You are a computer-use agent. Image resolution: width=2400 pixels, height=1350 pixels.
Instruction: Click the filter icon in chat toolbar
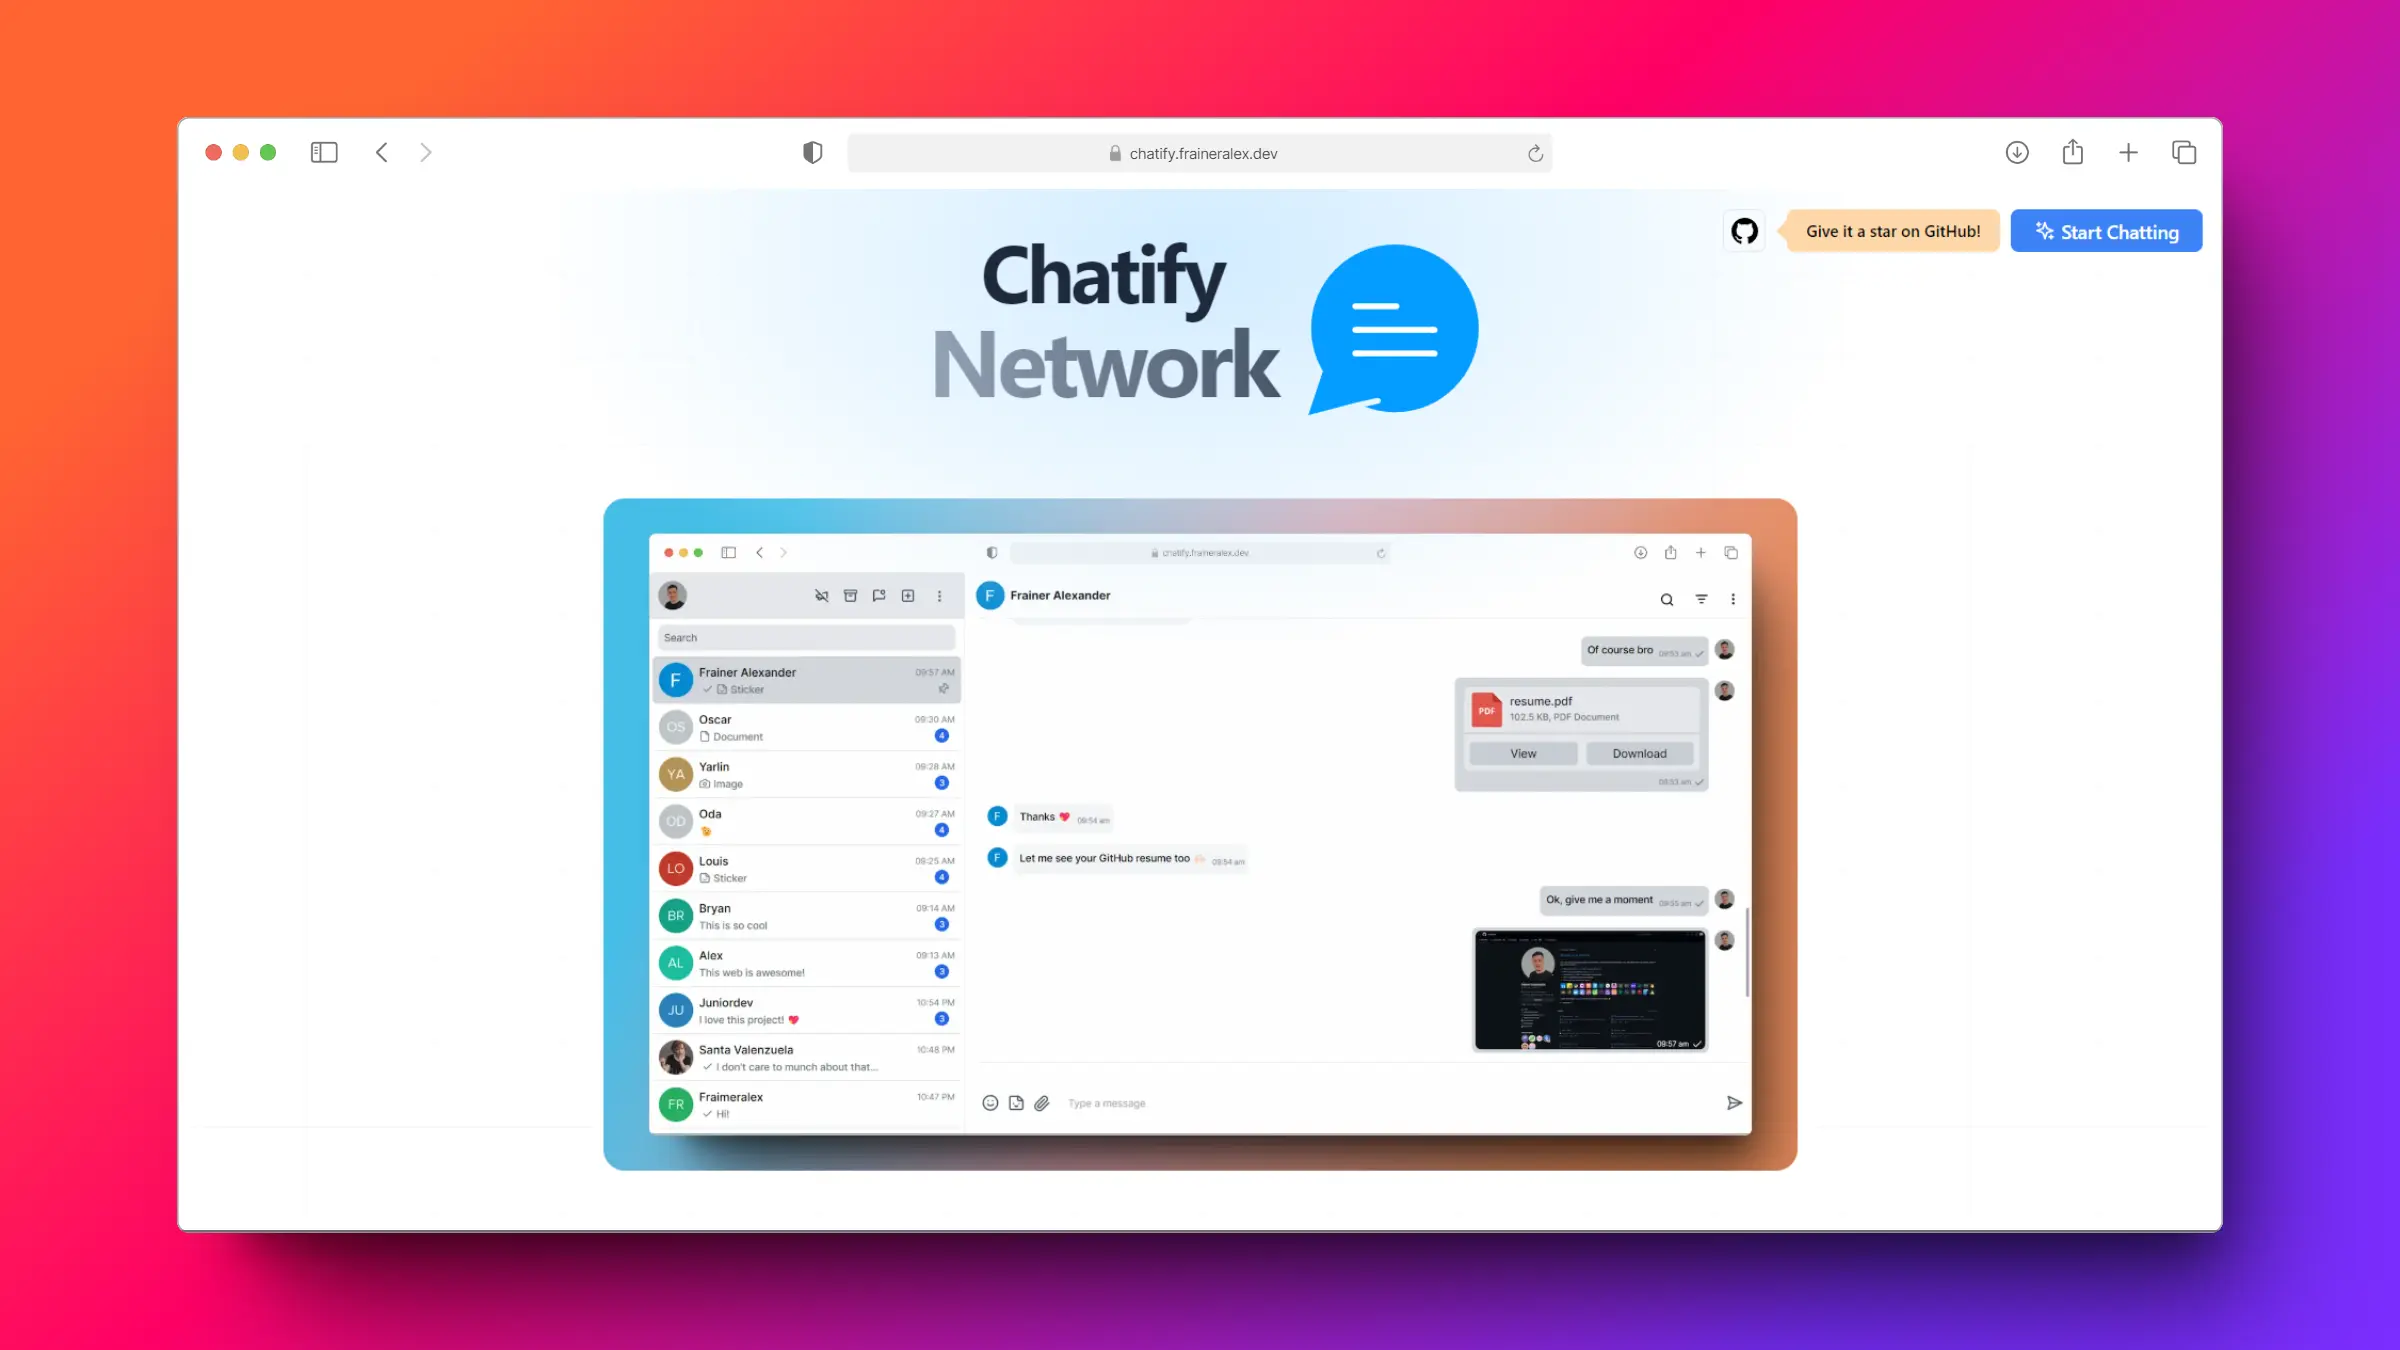(1701, 598)
